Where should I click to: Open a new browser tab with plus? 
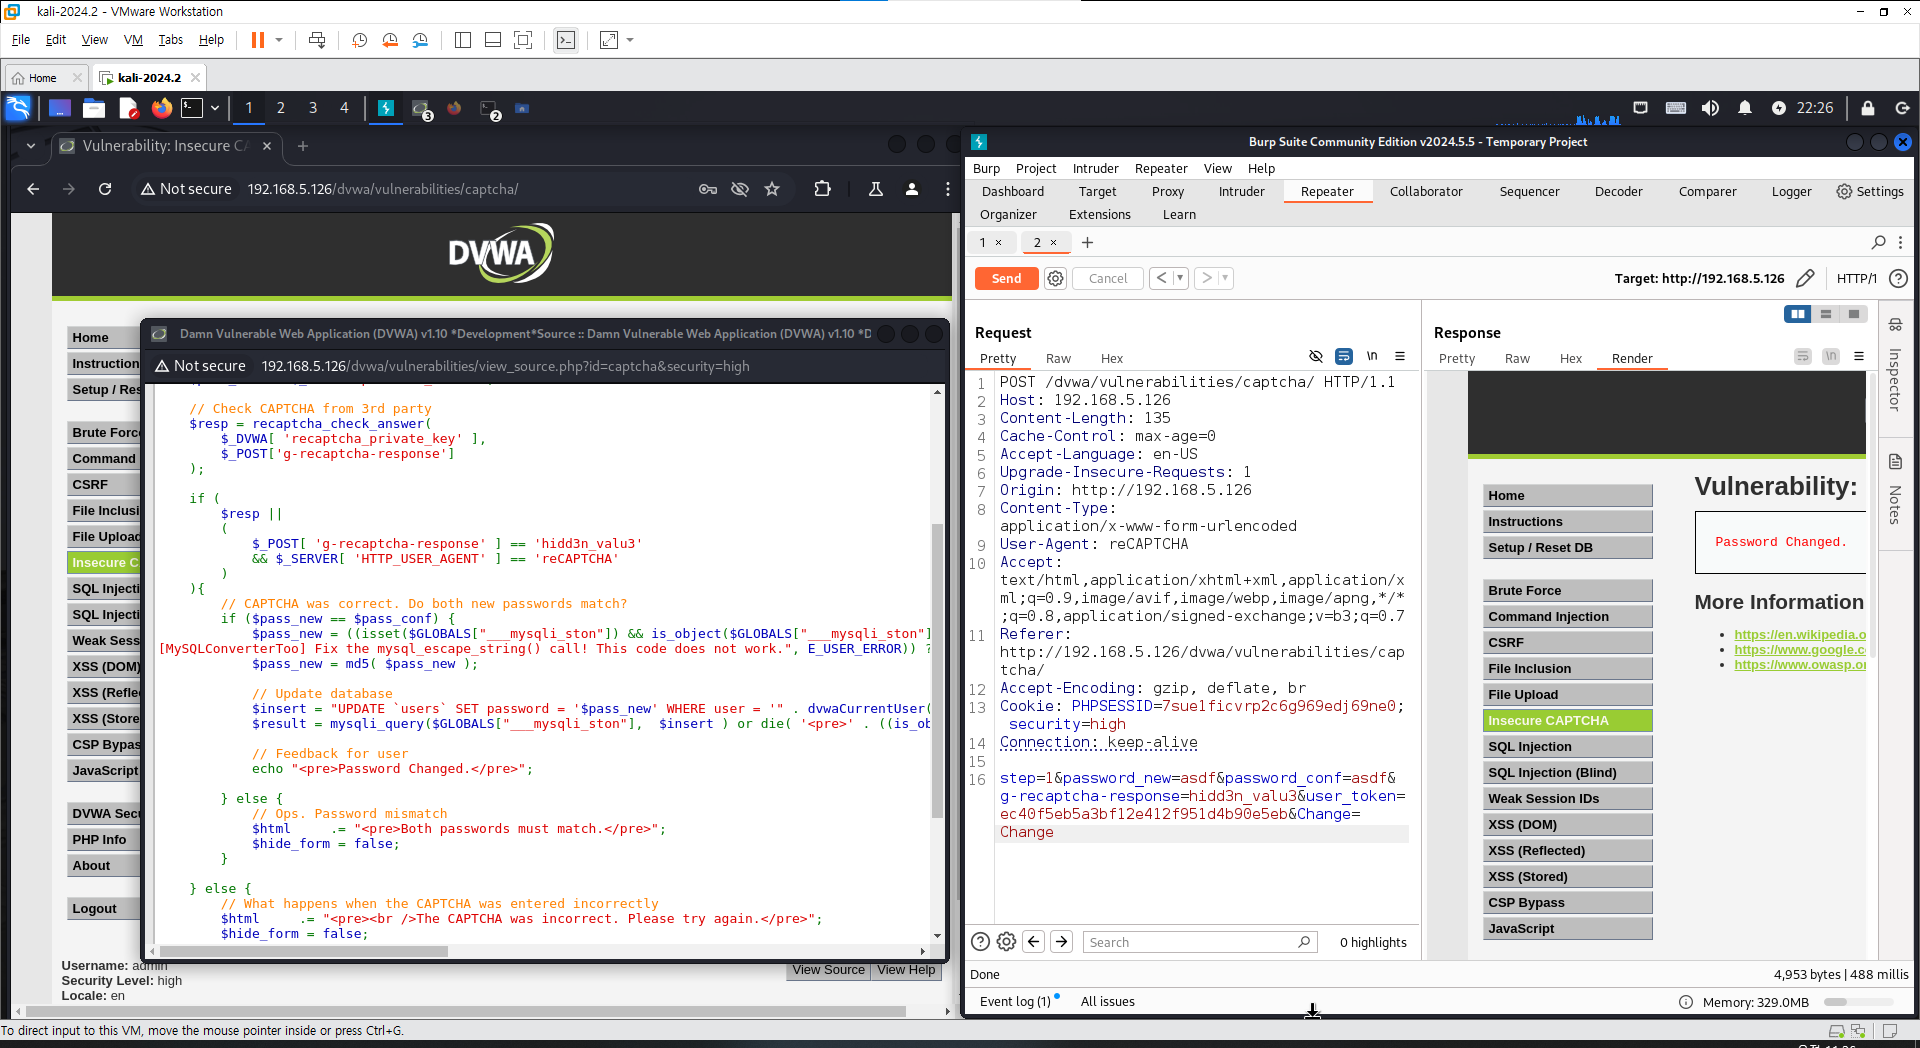(302, 146)
